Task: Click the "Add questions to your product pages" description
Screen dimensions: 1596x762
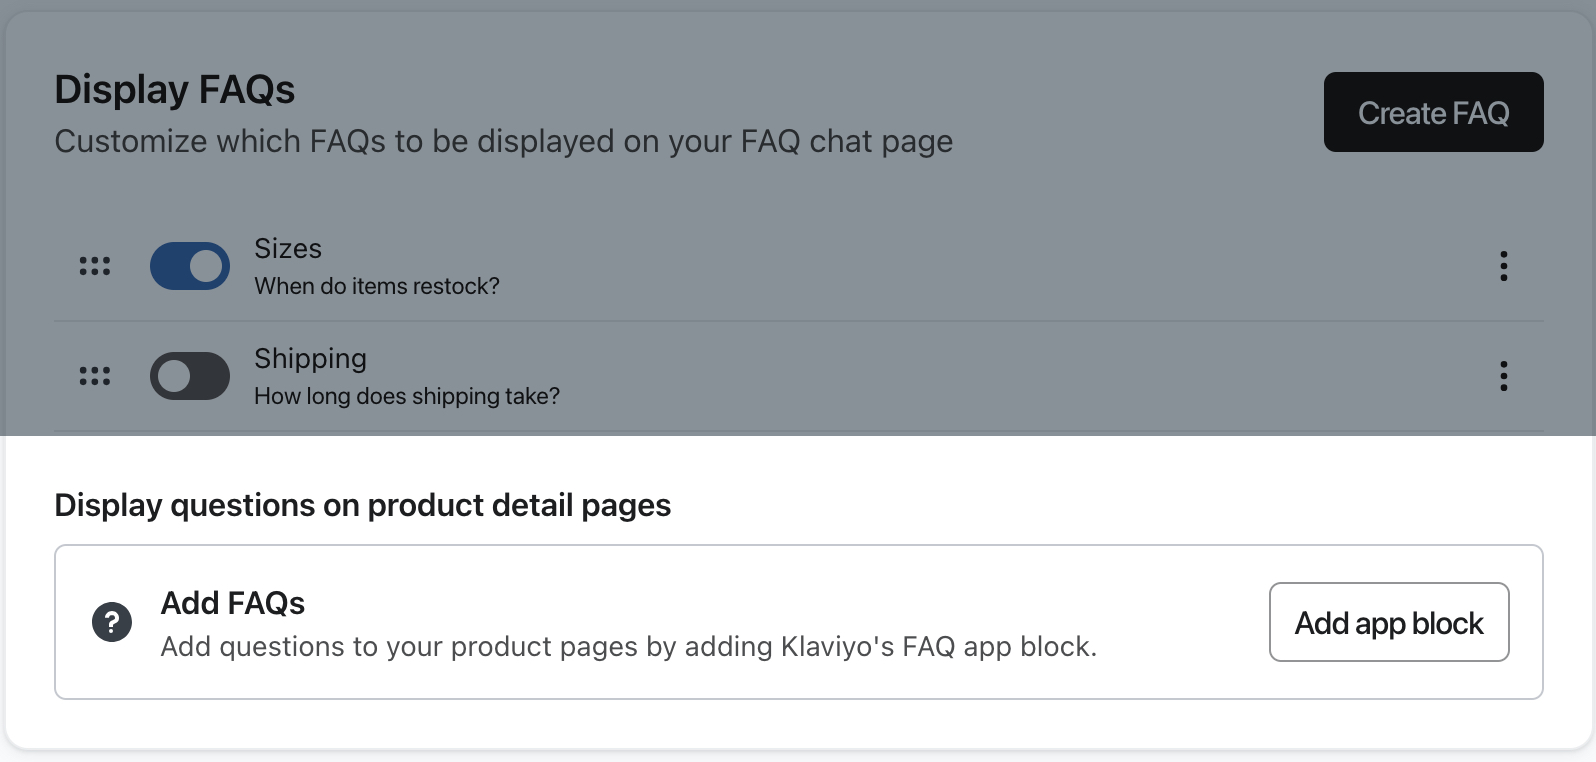Action: click(x=628, y=647)
